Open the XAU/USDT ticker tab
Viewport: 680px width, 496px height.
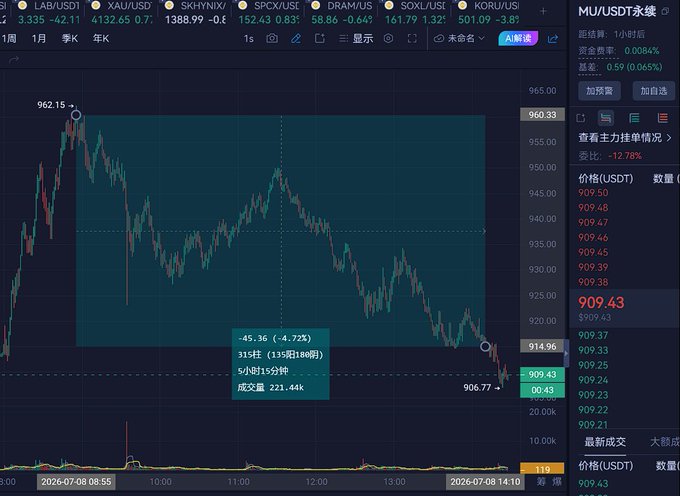tap(122, 13)
